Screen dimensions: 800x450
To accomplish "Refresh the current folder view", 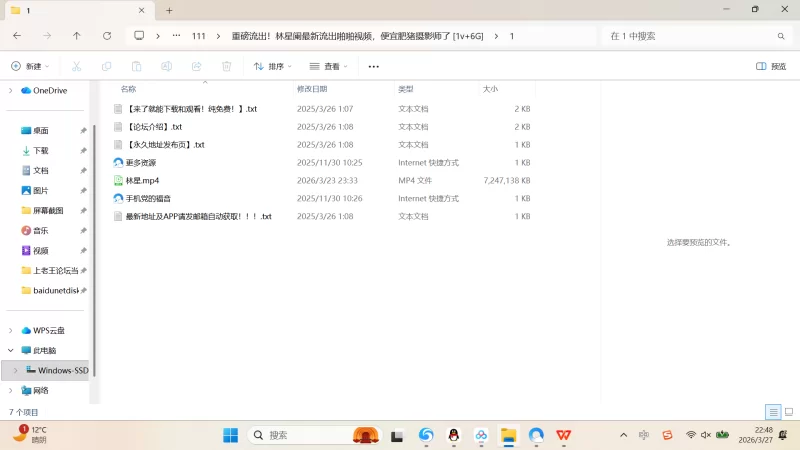I will point(107,35).
